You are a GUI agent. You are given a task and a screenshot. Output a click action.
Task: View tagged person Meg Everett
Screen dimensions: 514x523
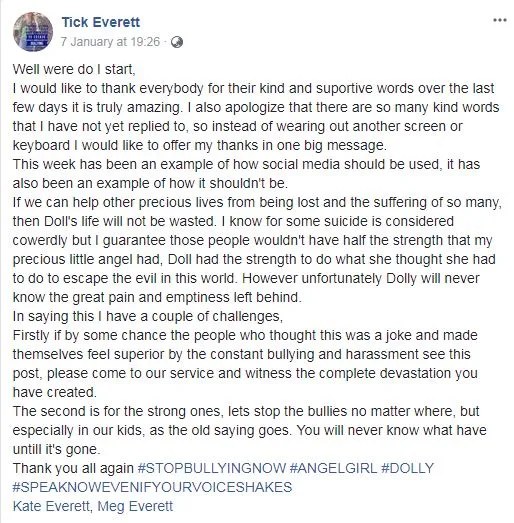tap(135, 506)
